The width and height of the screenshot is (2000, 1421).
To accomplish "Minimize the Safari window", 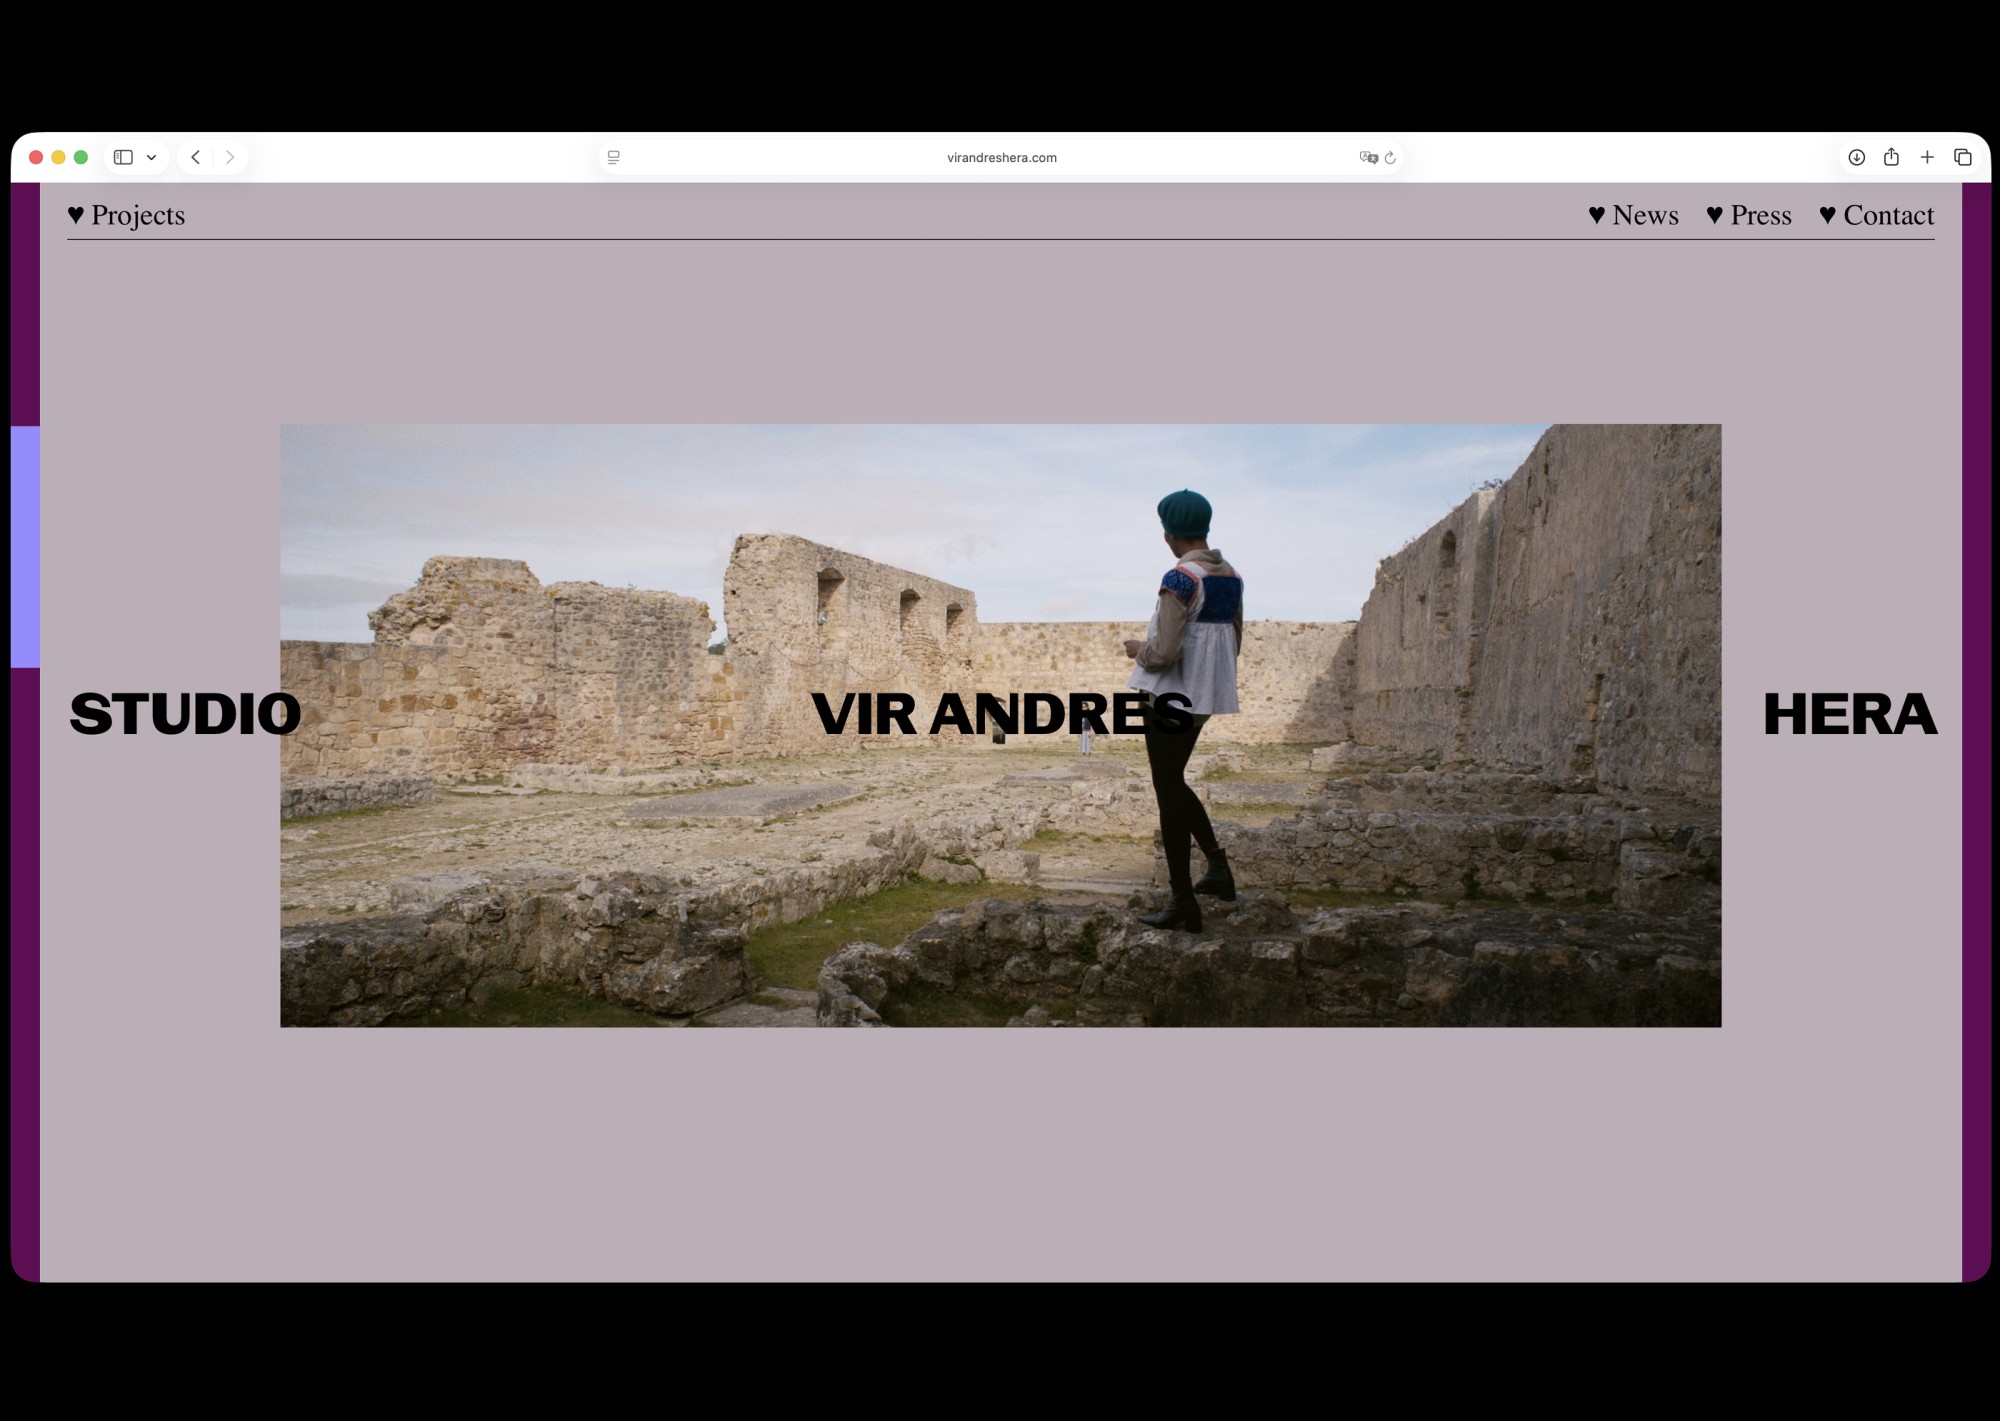I will (x=58, y=157).
